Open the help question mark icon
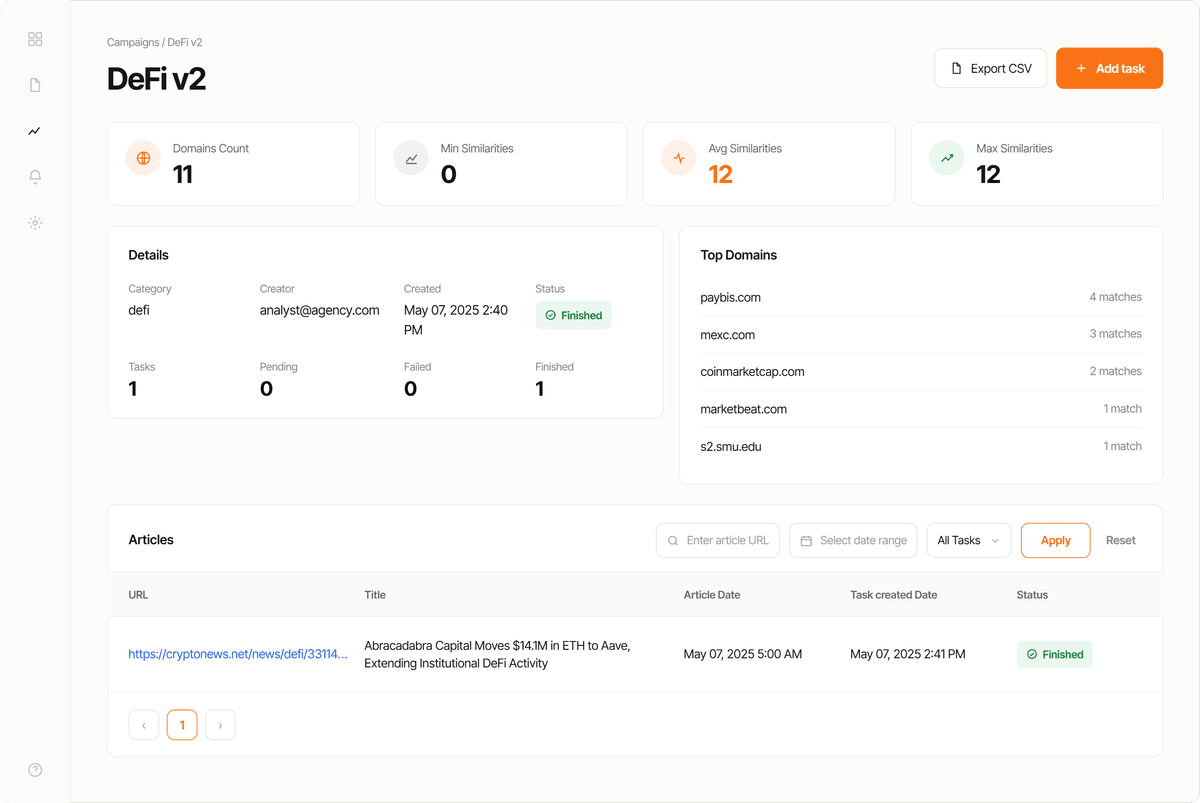Image resolution: width=1200 pixels, height=803 pixels. pos(35,770)
